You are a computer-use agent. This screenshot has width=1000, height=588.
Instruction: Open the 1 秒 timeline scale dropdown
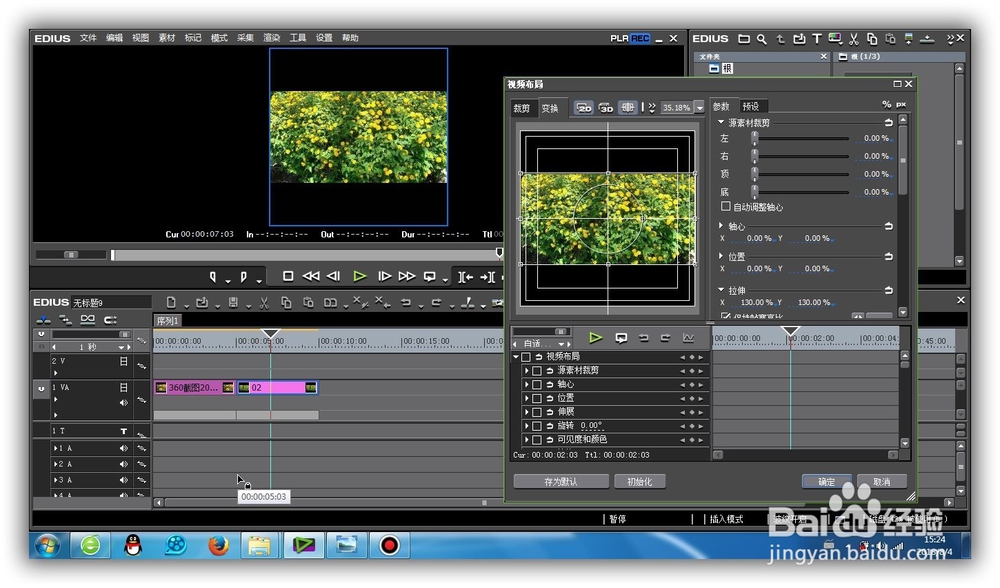tap(121, 347)
